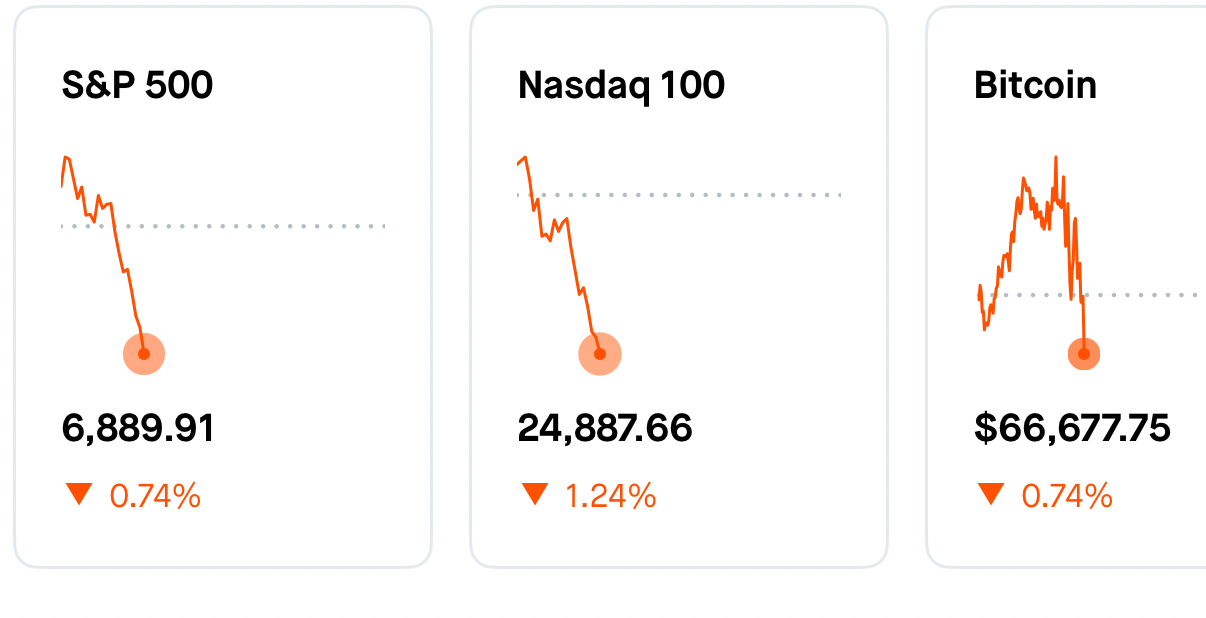The image size is (1206, 618).
Task: Open the S&P 500 card title
Action: tap(137, 86)
